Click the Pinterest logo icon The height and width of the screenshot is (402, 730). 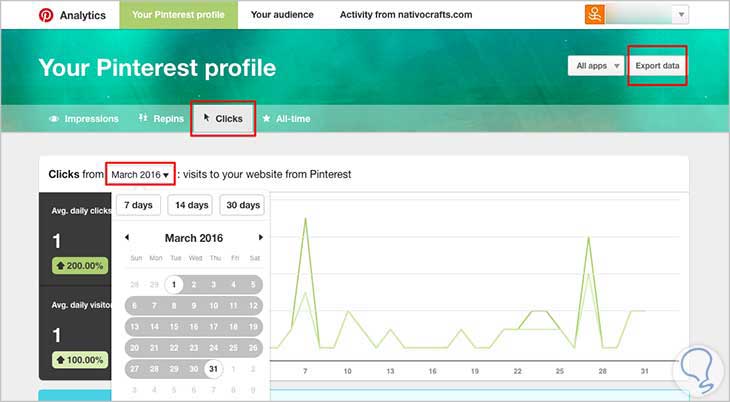click(x=46, y=15)
